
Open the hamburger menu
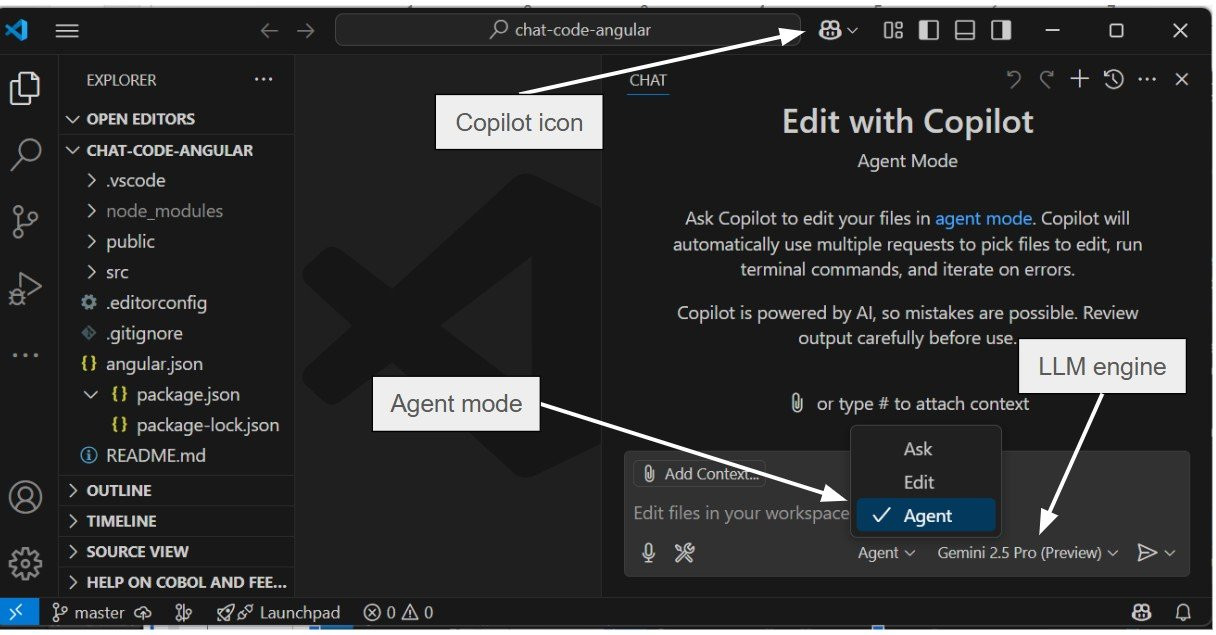tap(67, 30)
